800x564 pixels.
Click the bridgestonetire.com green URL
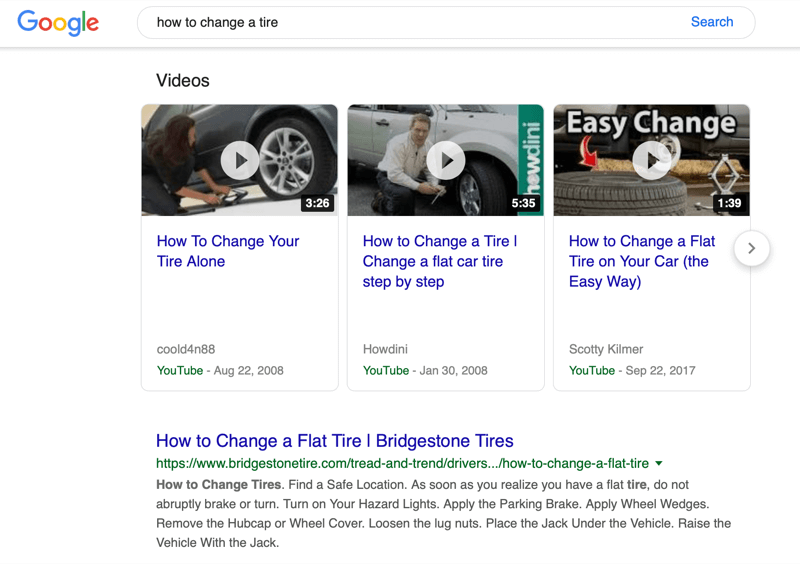coord(403,463)
